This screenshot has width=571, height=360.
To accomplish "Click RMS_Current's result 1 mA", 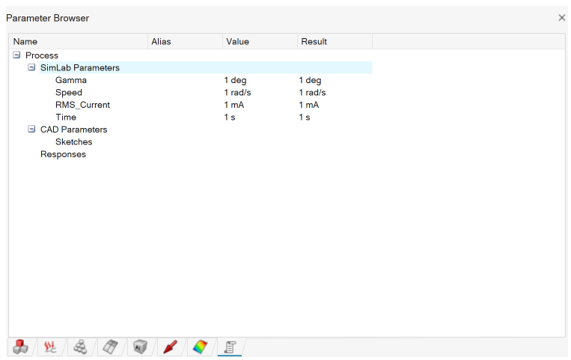I will (309, 105).
